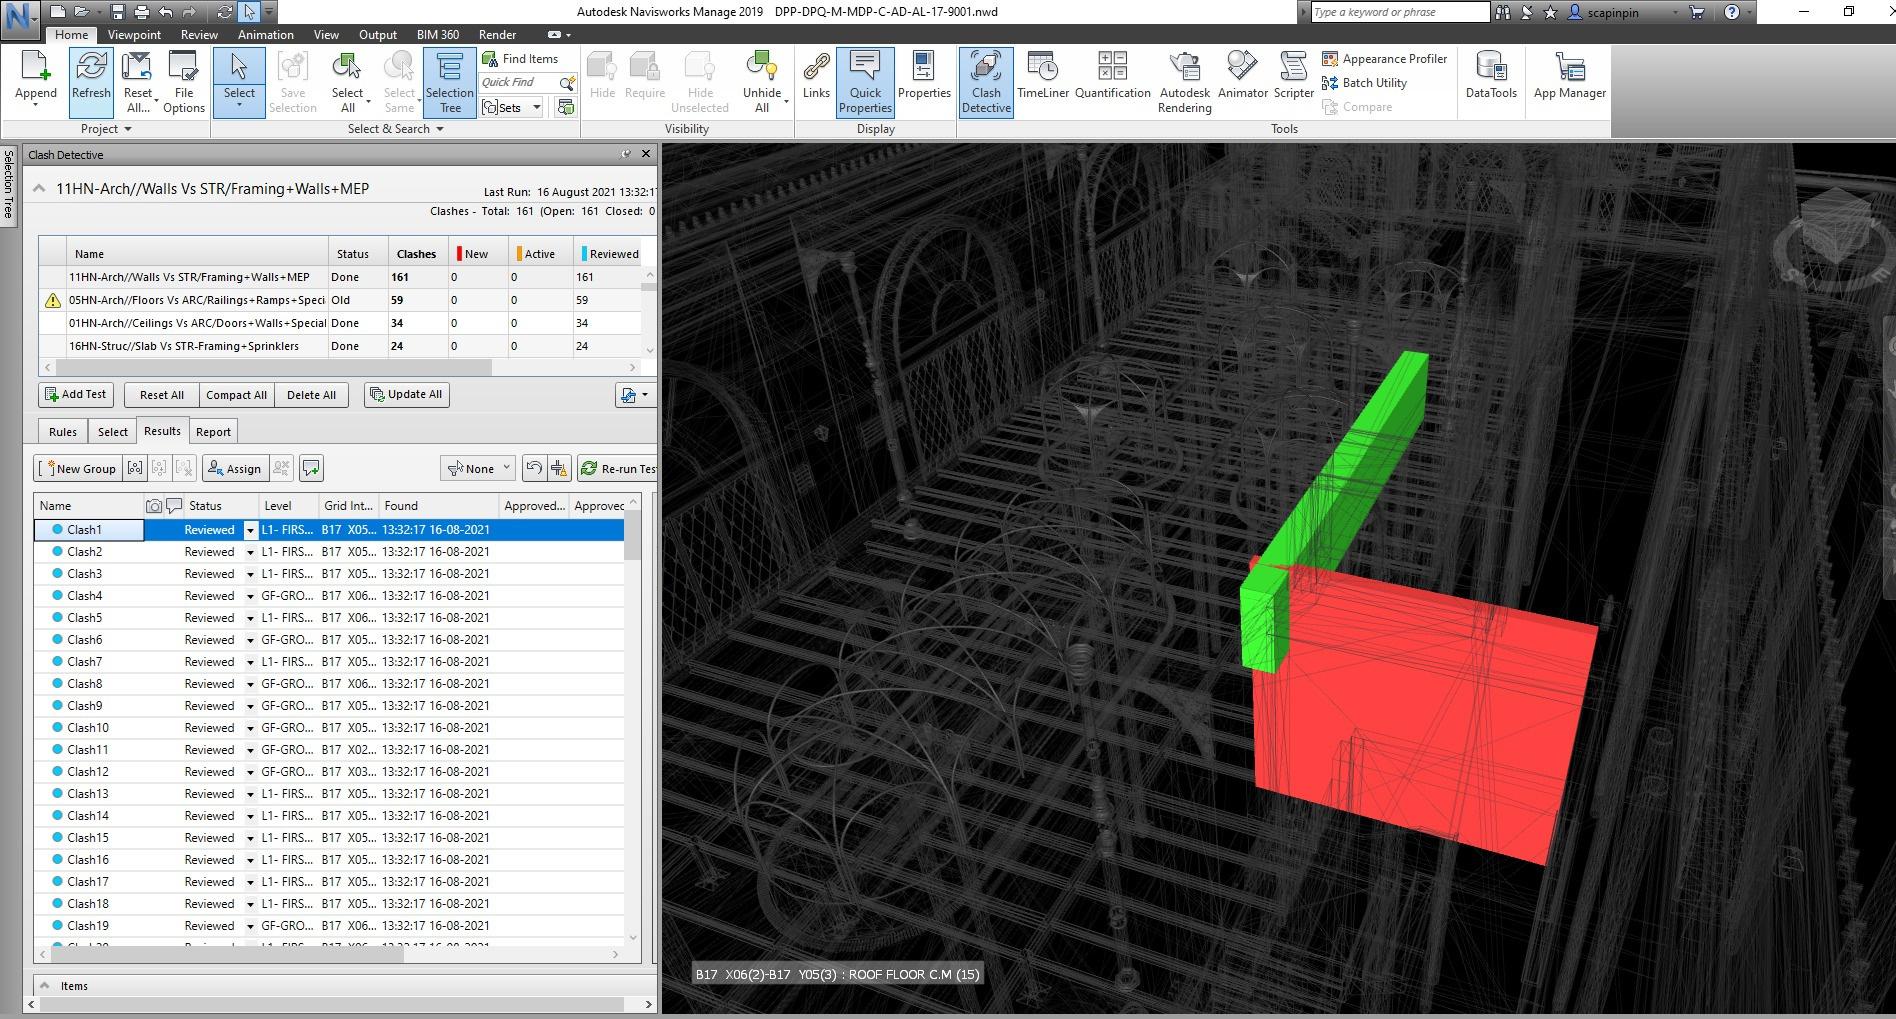Collapse the clash test header chevron
This screenshot has width=1896, height=1019.
(x=39, y=188)
